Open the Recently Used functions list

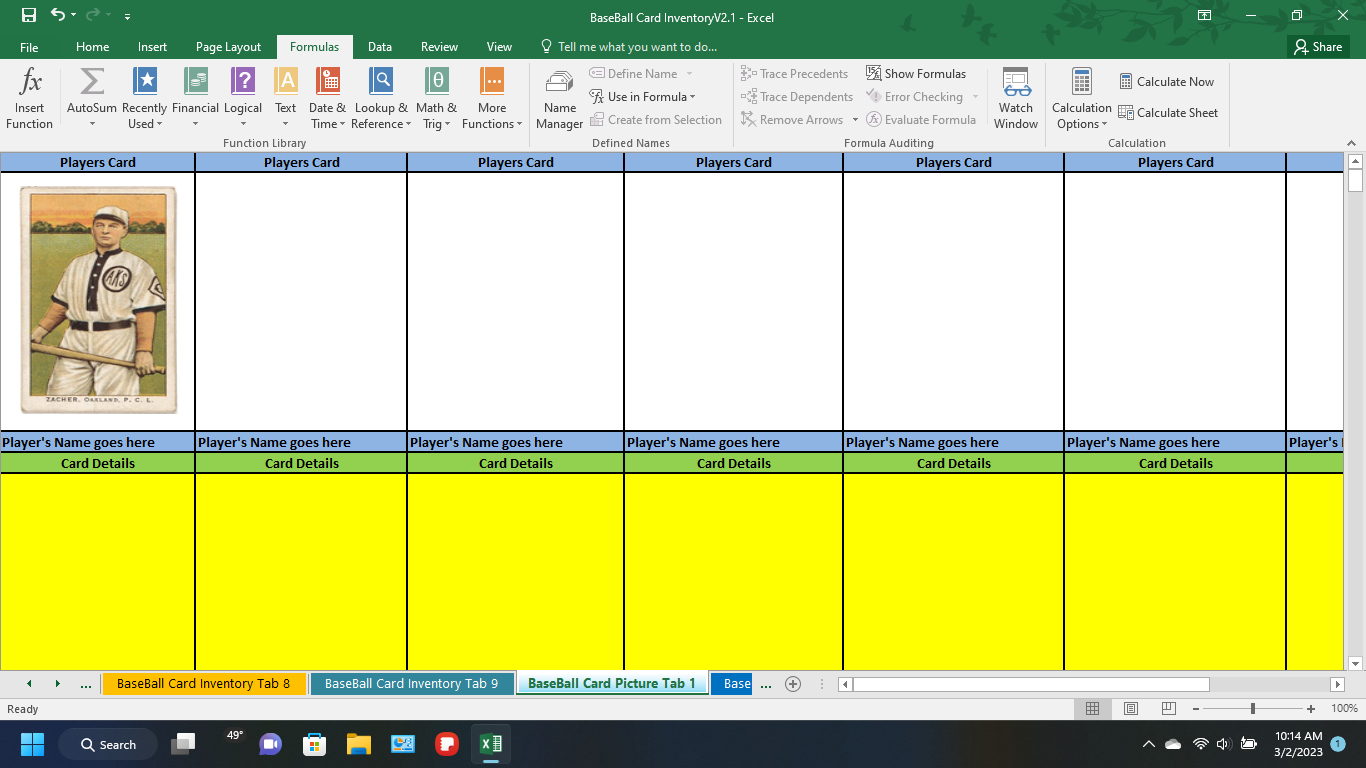coord(144,99)
